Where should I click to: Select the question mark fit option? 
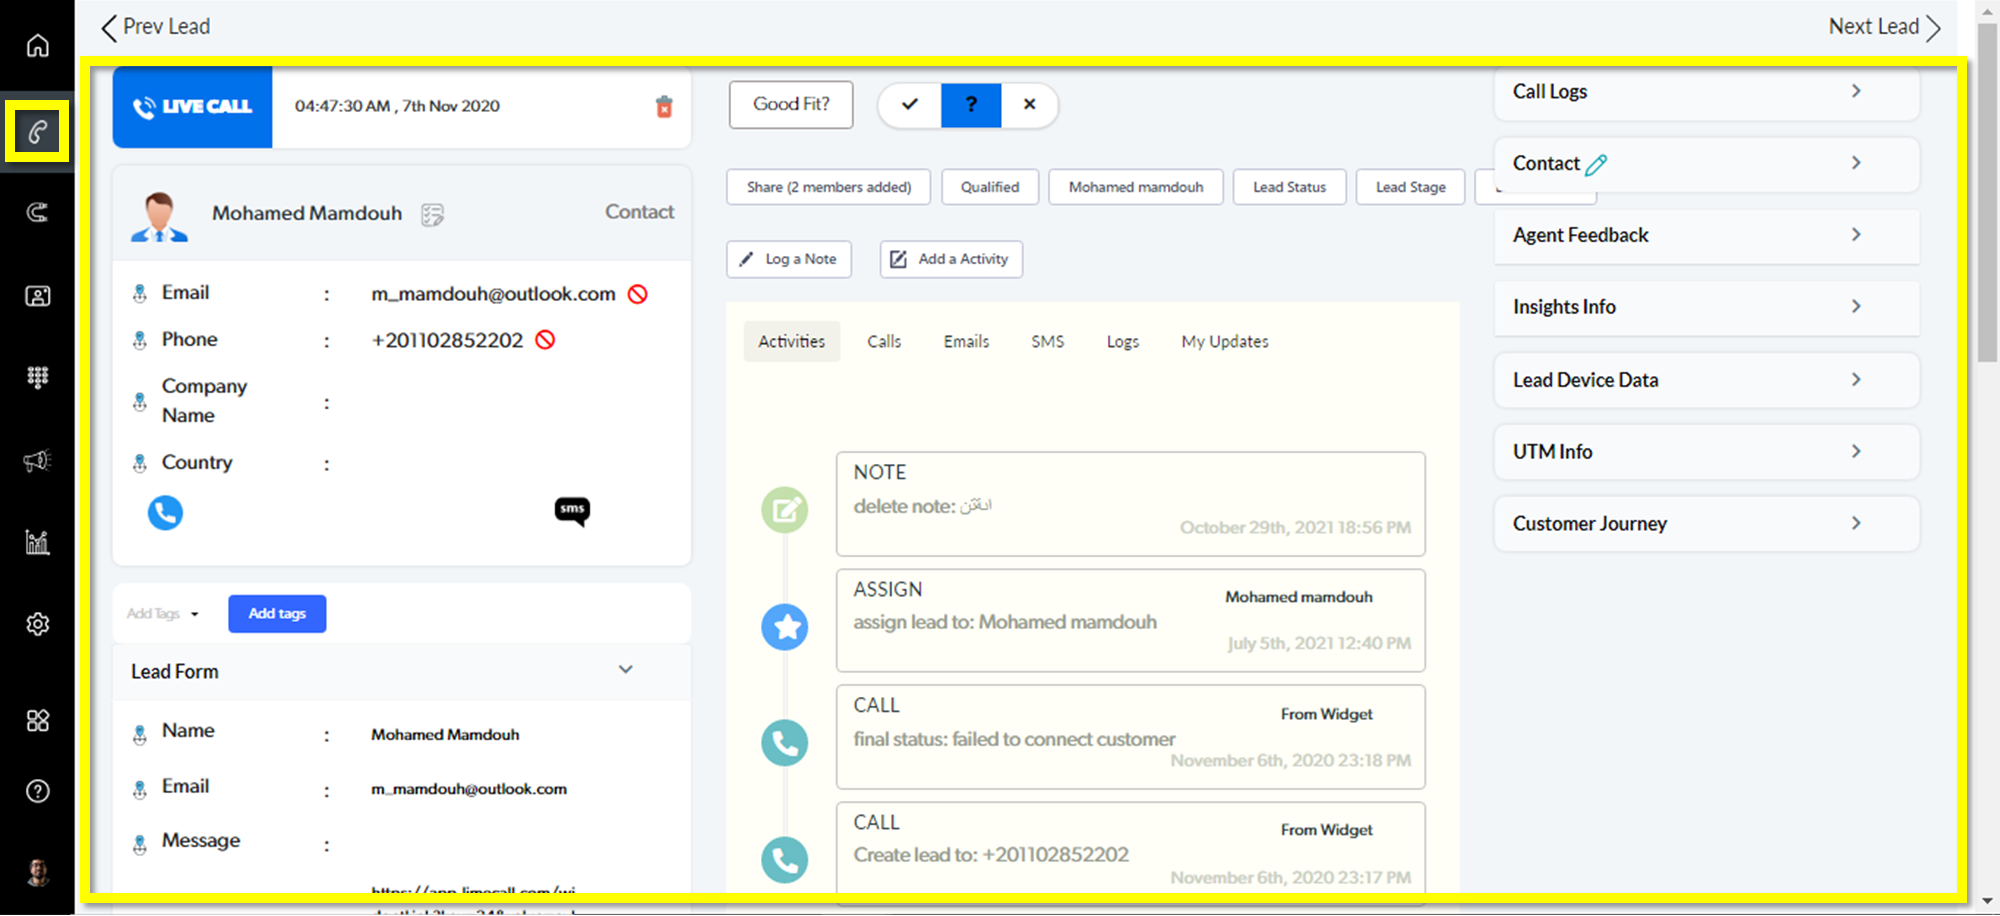[x=970, y=105]
